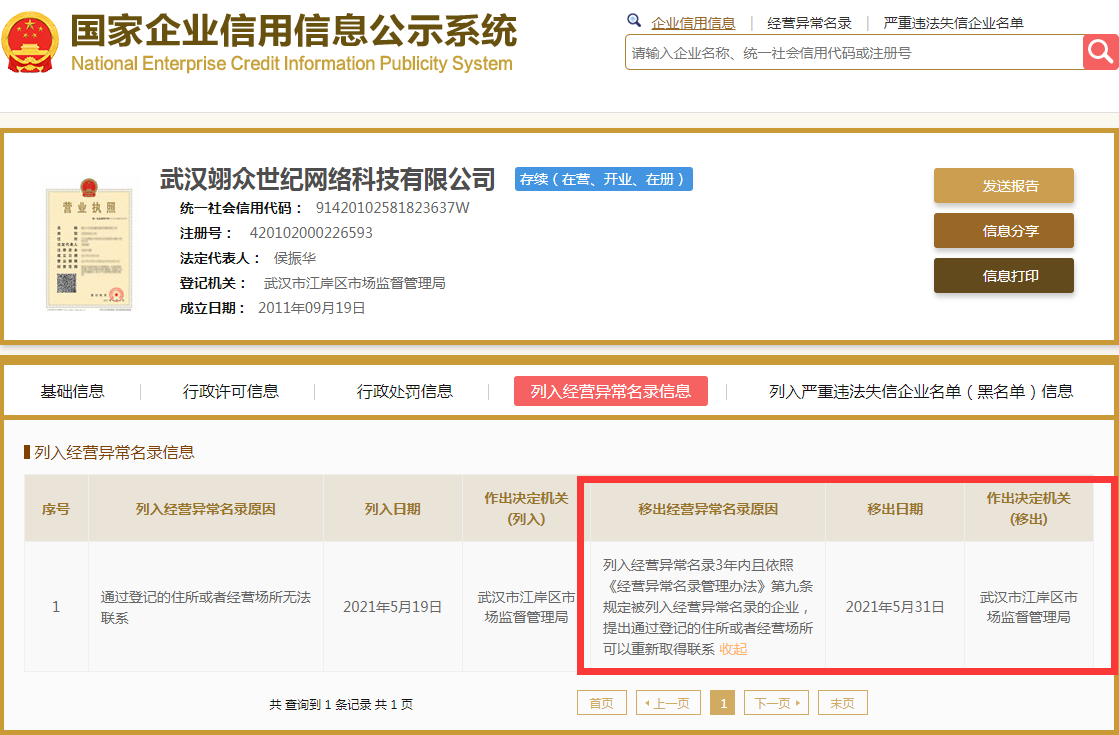Collapse the removal reason text with 收起

pyautogui.click(x=733, y=649)
